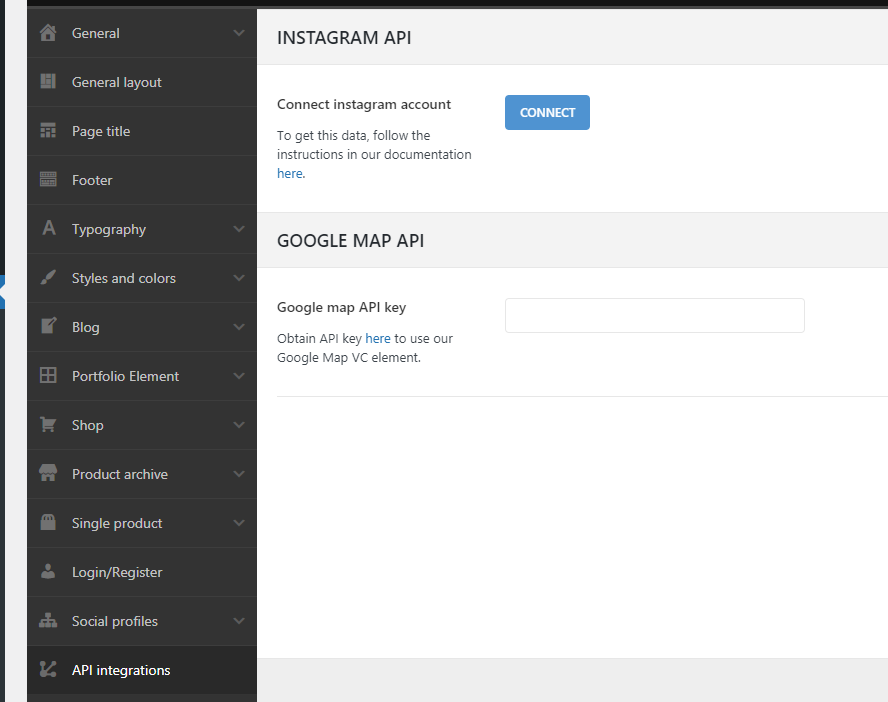The height and width of the screenshot is (702, 888).
Task: Click the Typography letter A icon
Action: (49, 228)
